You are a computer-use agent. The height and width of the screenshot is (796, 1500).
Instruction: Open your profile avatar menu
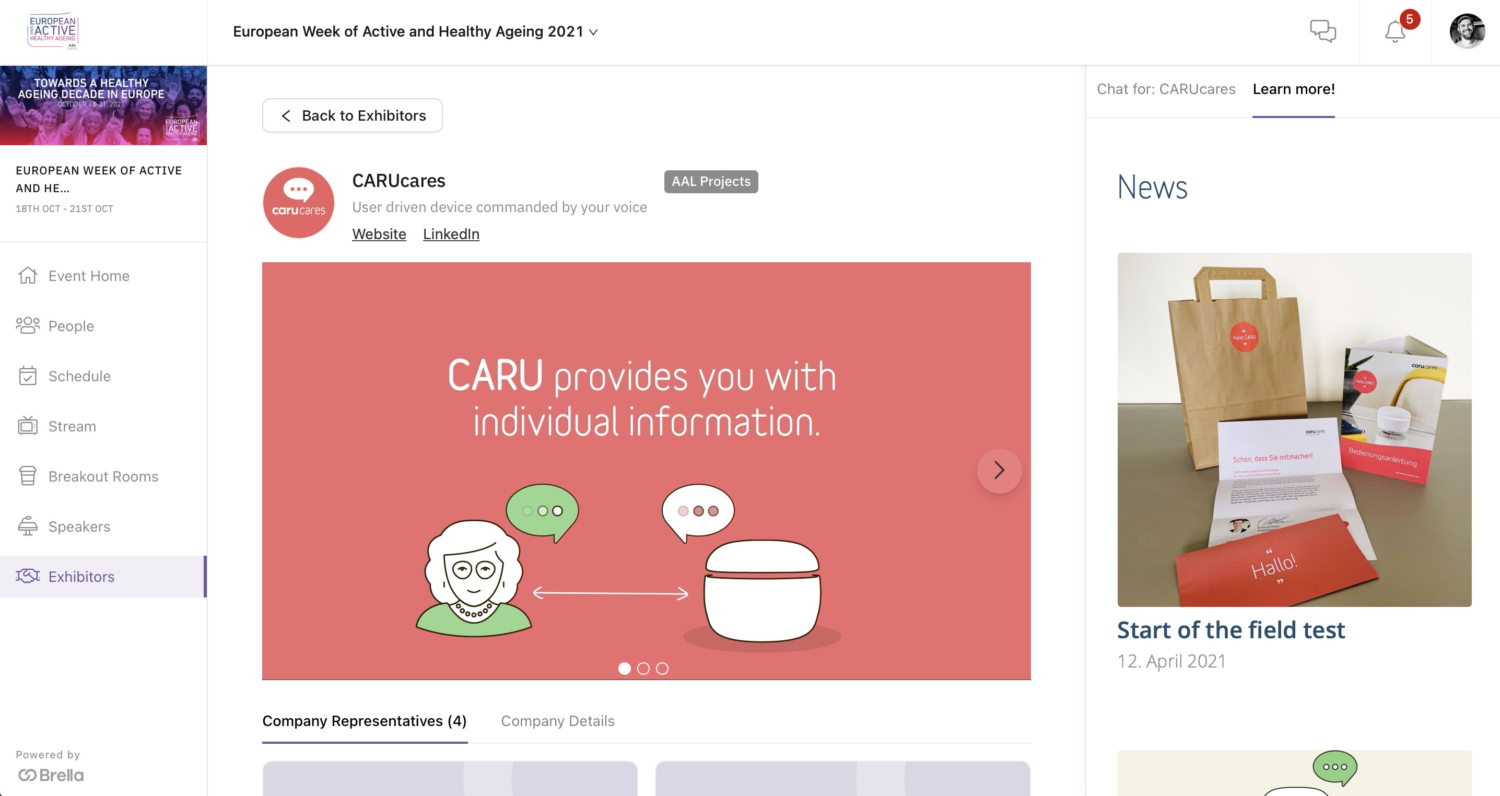1466,31
